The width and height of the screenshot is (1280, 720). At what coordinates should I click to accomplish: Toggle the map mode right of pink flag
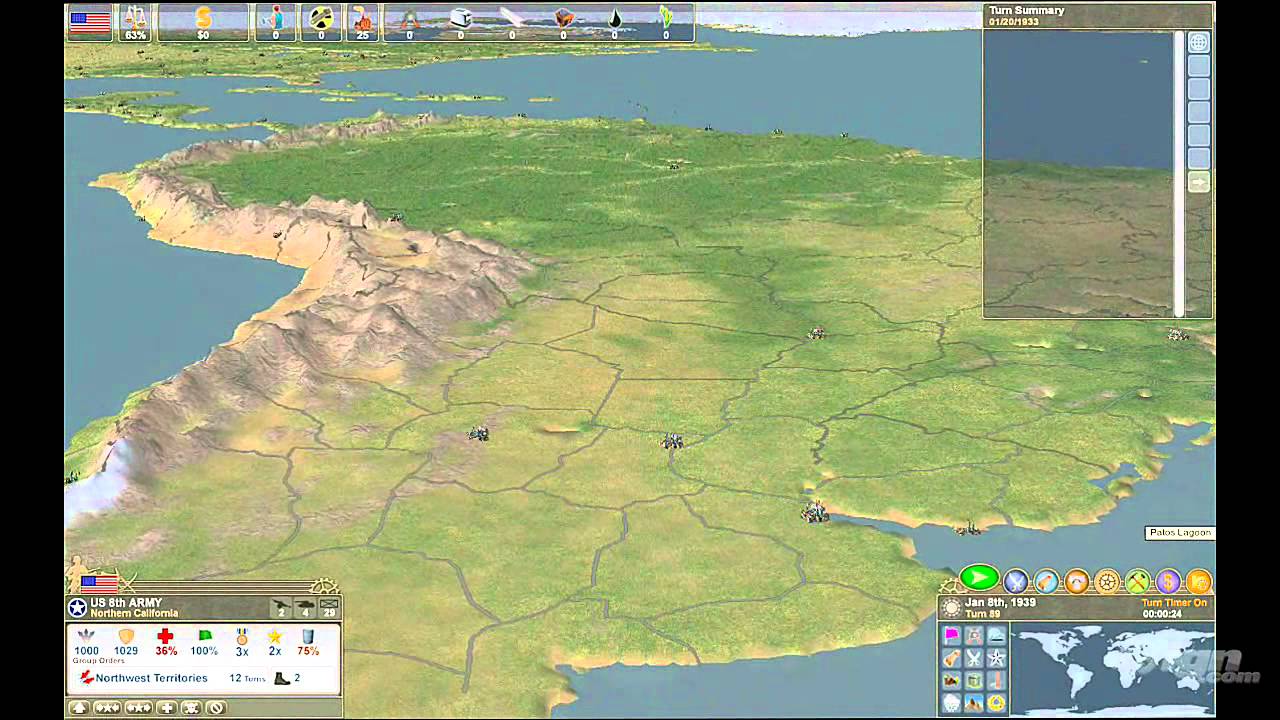[974, 636]
